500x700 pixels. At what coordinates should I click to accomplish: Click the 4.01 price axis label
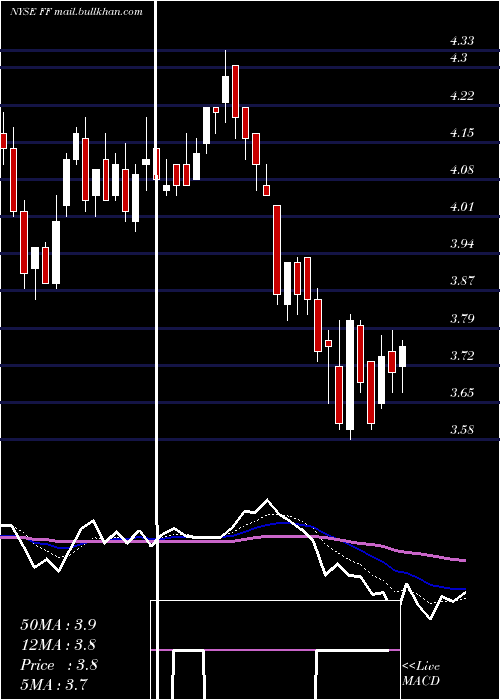click(462, 207)
